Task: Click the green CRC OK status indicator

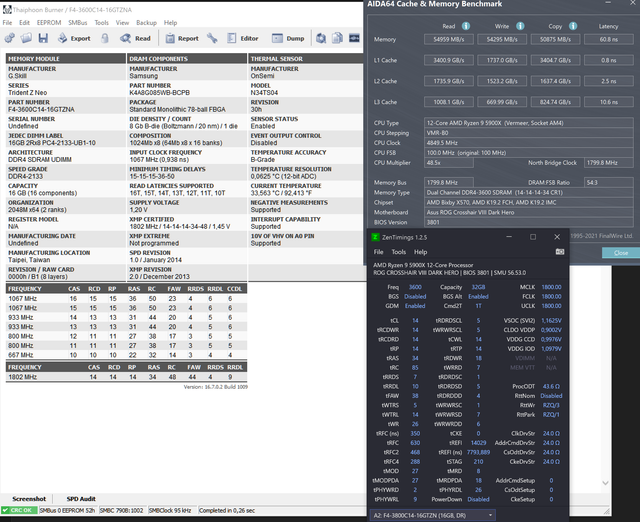Action: (x=19, y=510)
